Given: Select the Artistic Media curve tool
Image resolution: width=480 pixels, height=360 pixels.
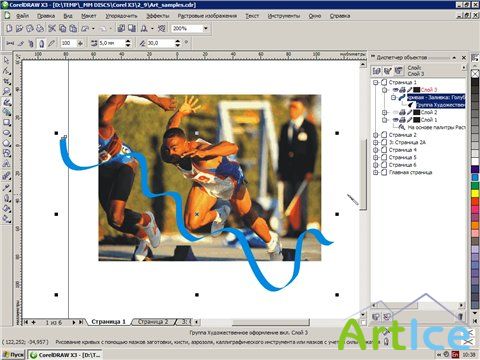Looking at the screenshot, I should click(6, 102).
